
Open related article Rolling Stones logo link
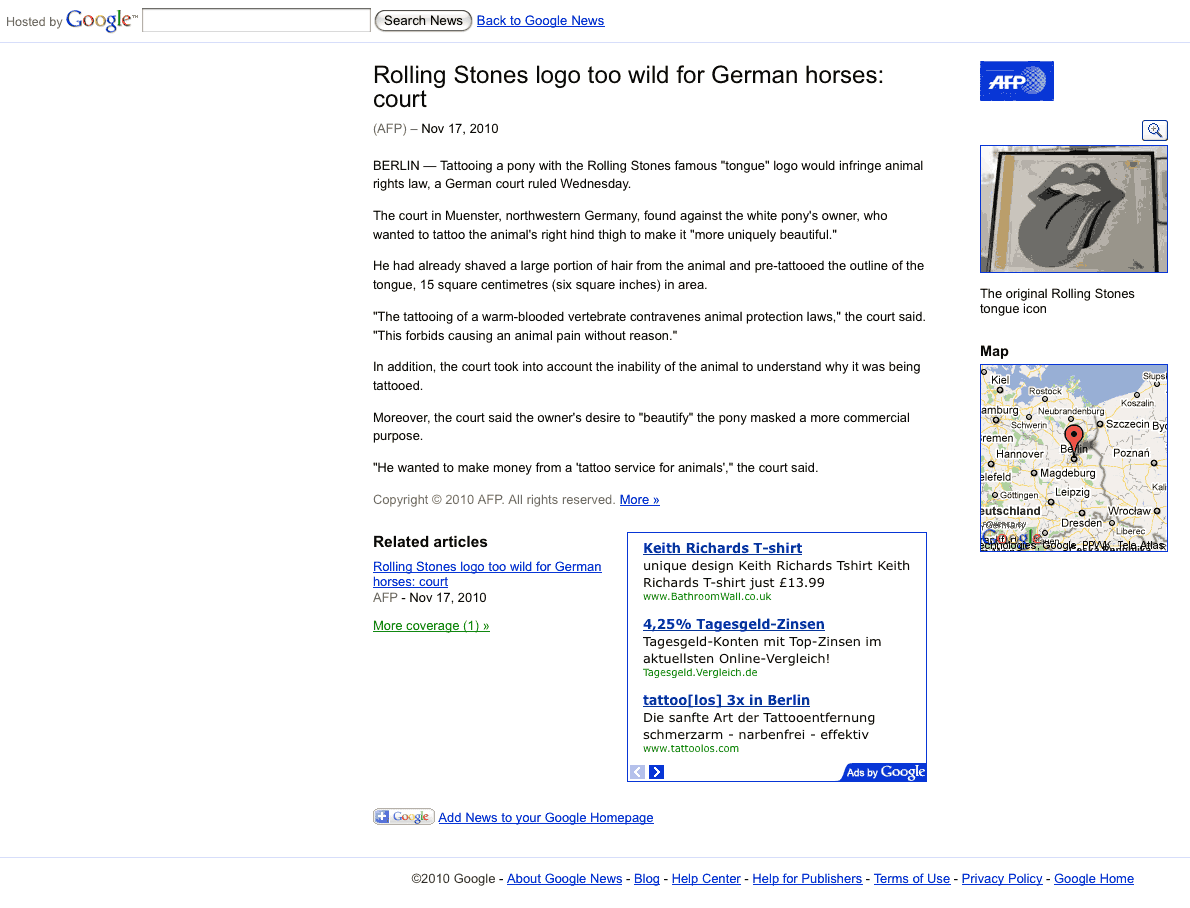coord(487,574)
